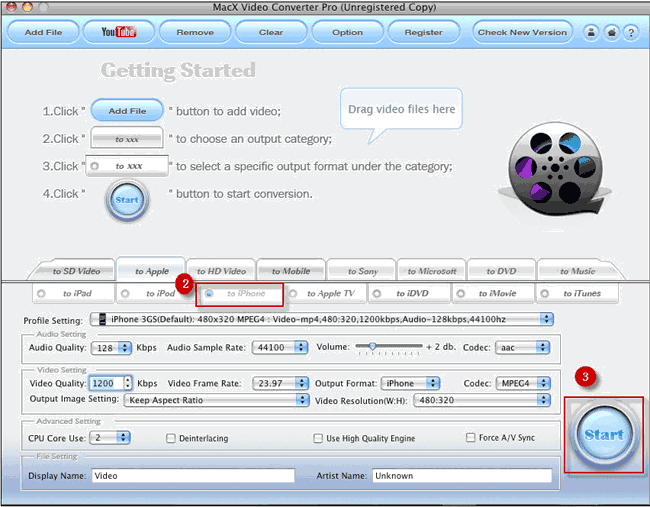The height and width of the screenshot is (507, 650).
Task: Click the round Start button in Getting Started
Action: (127, 200)
